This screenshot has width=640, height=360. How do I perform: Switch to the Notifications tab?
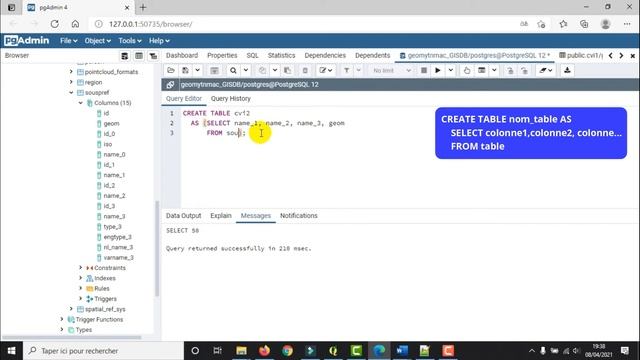pos(298,216)
